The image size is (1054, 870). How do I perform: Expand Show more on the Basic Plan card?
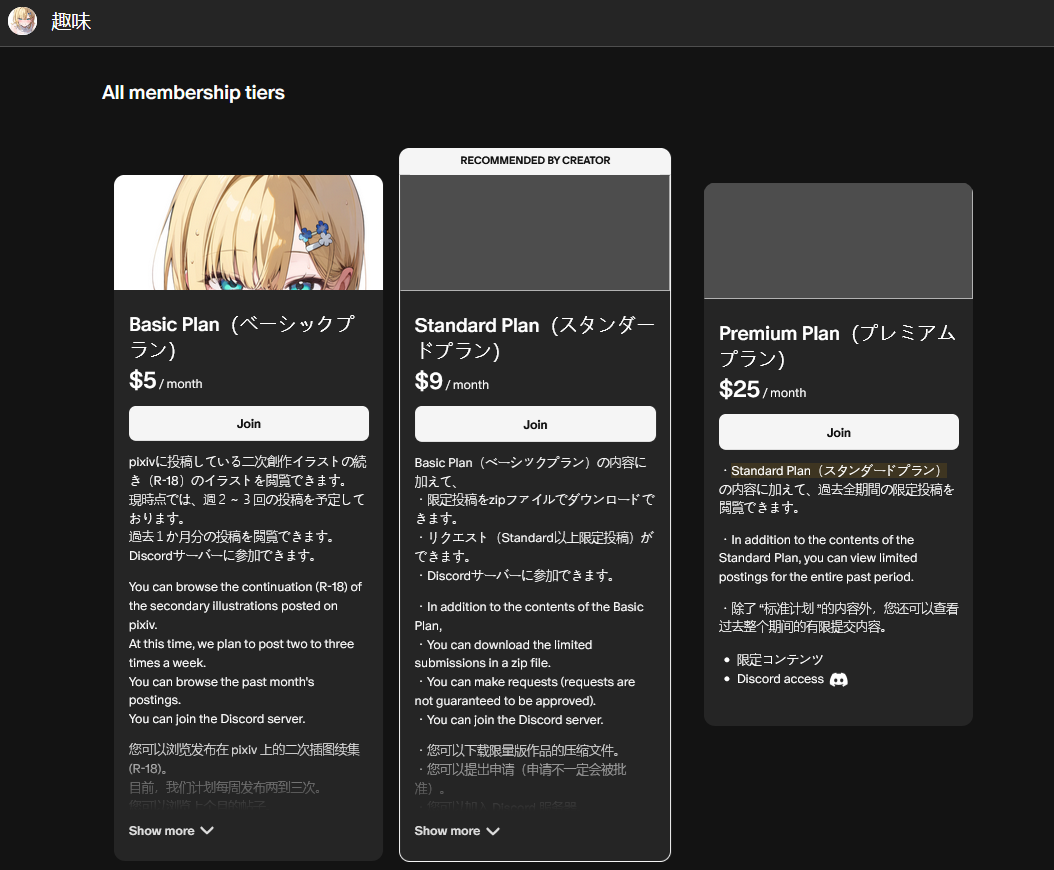click(171, 830)
